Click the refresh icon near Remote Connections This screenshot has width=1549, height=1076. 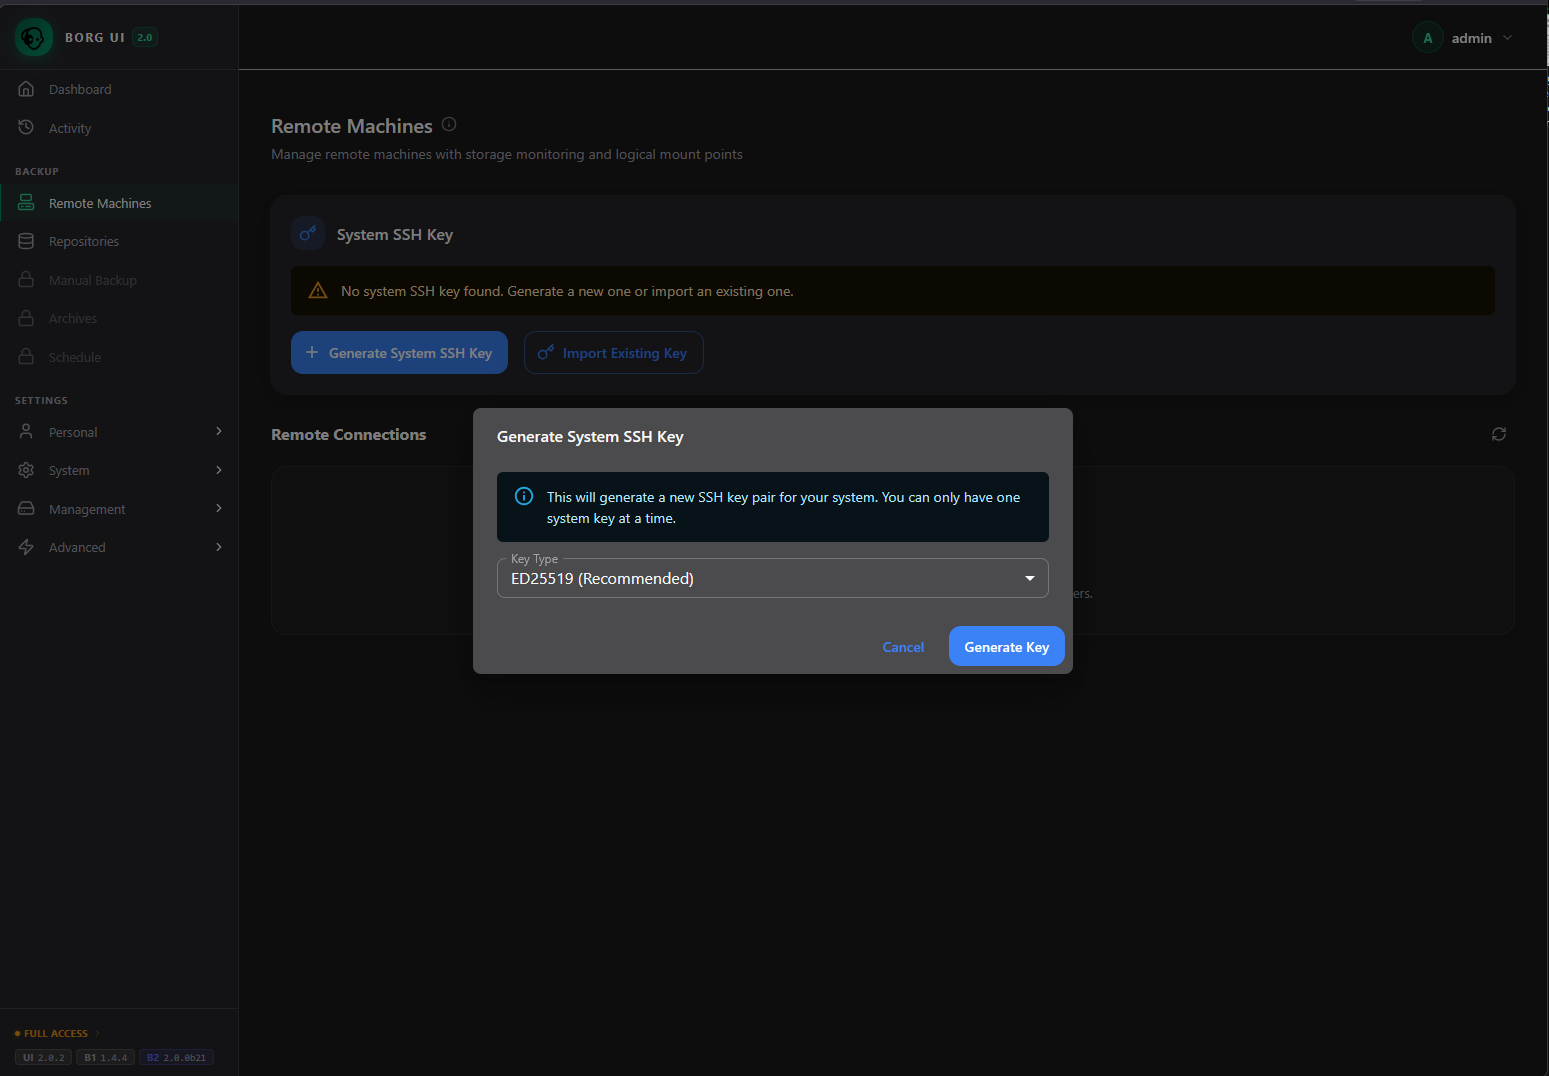1498,434
